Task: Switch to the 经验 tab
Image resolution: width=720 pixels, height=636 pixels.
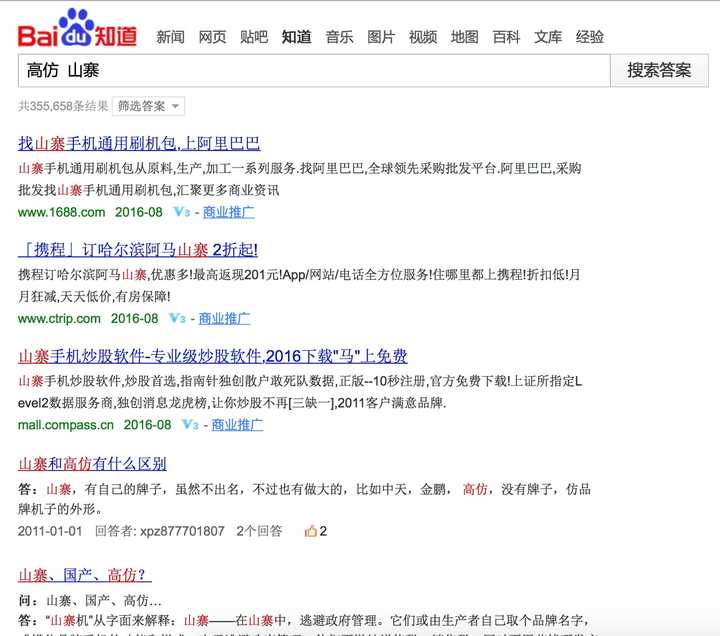Action: (590, 37)
